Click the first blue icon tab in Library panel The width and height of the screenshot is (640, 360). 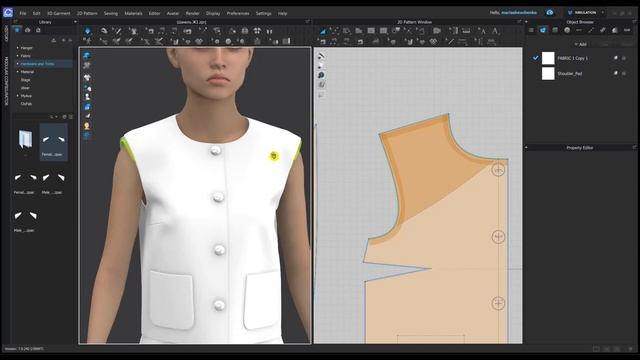(x=17, y=30)
